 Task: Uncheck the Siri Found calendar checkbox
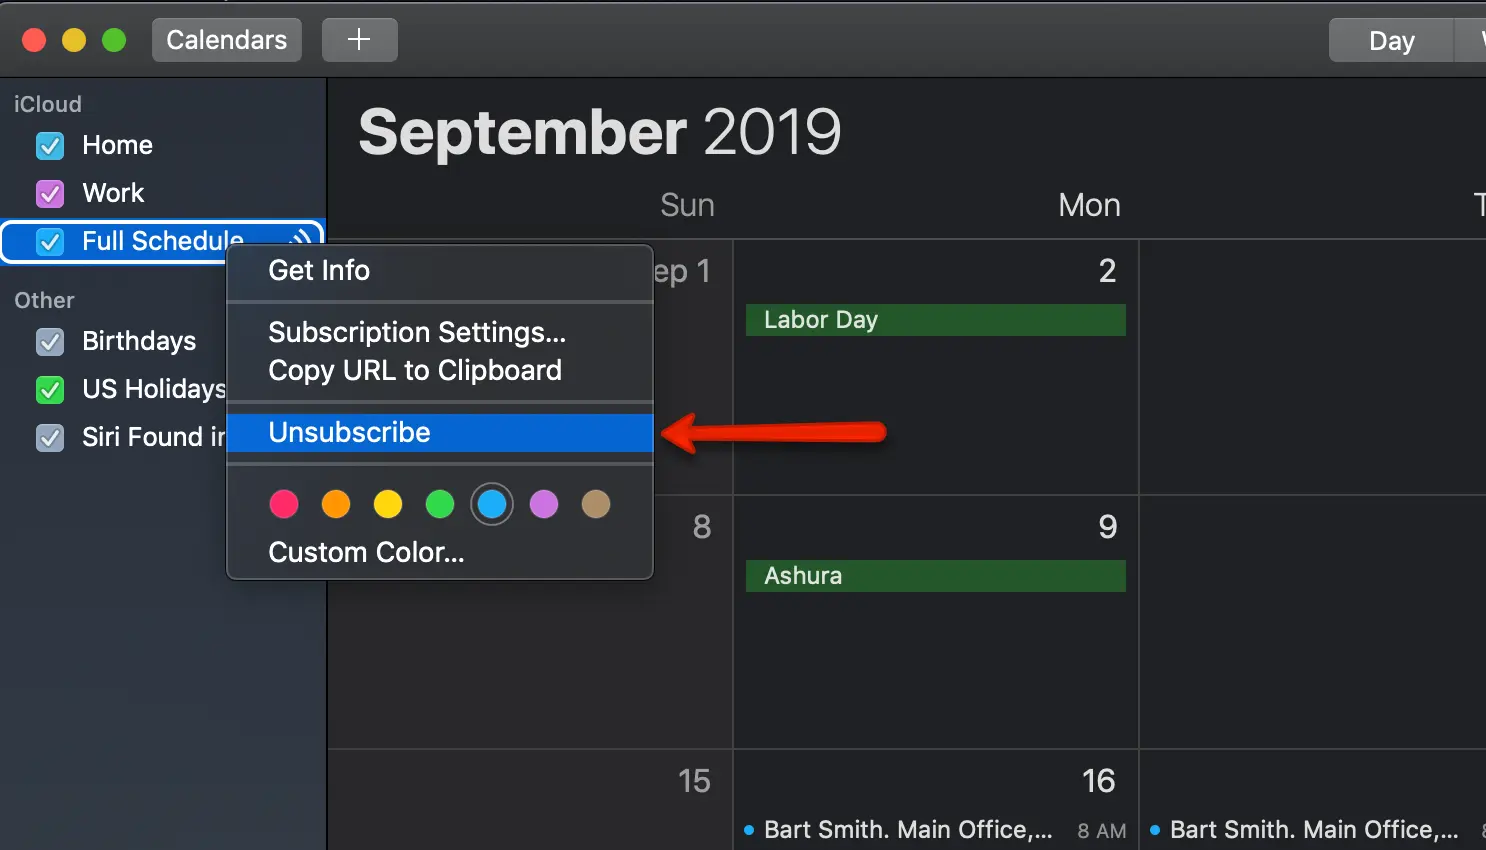[x=50, y=437]
